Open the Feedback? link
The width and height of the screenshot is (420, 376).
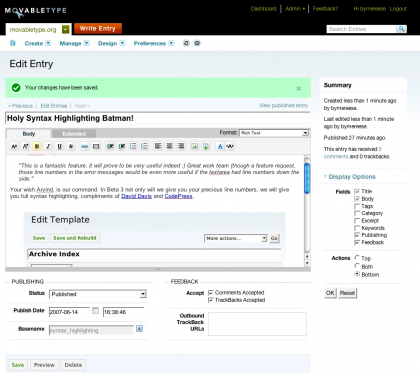tap(325, 9)
